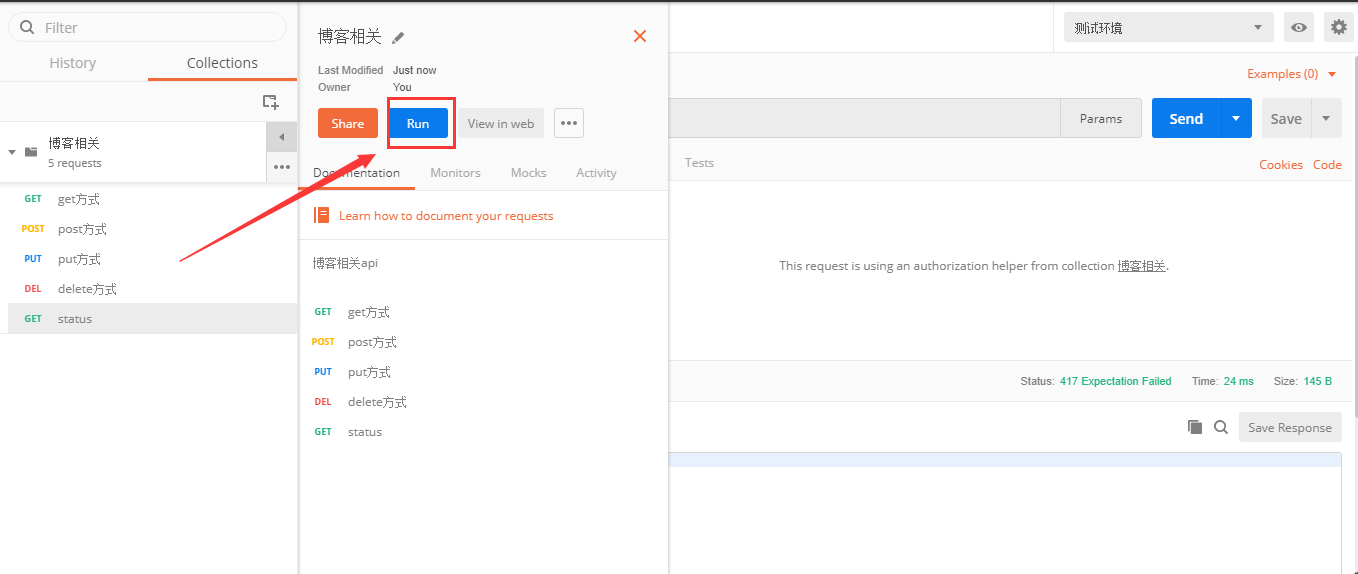Click the Run button
The width and height of the screenshot is (1358, 574).
tap(418, 123)
